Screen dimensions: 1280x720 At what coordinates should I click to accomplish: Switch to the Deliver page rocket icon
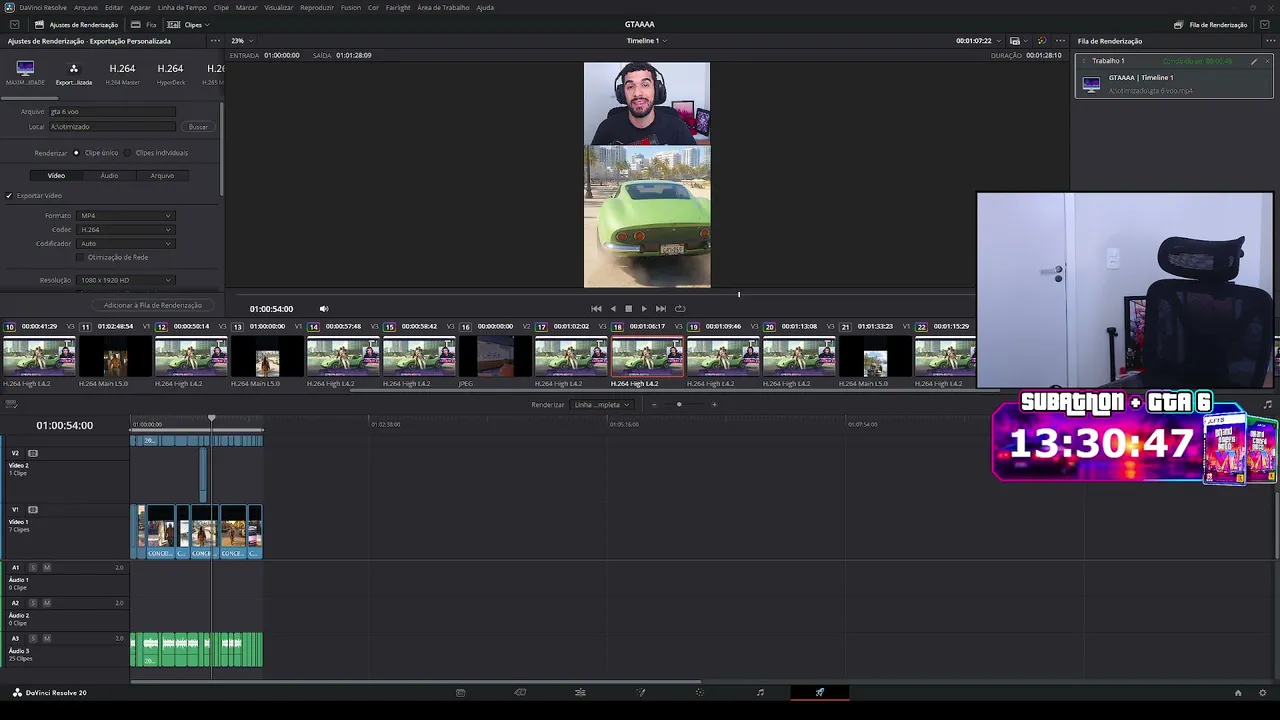[x=820, y=692]
